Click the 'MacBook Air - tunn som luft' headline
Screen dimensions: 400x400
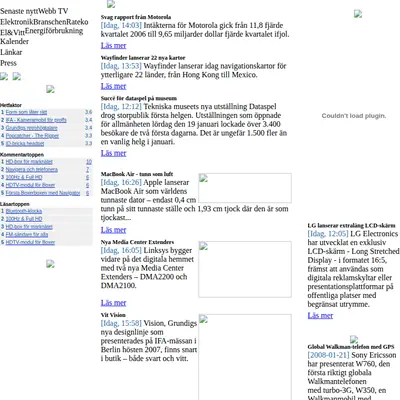pos(137,174)
